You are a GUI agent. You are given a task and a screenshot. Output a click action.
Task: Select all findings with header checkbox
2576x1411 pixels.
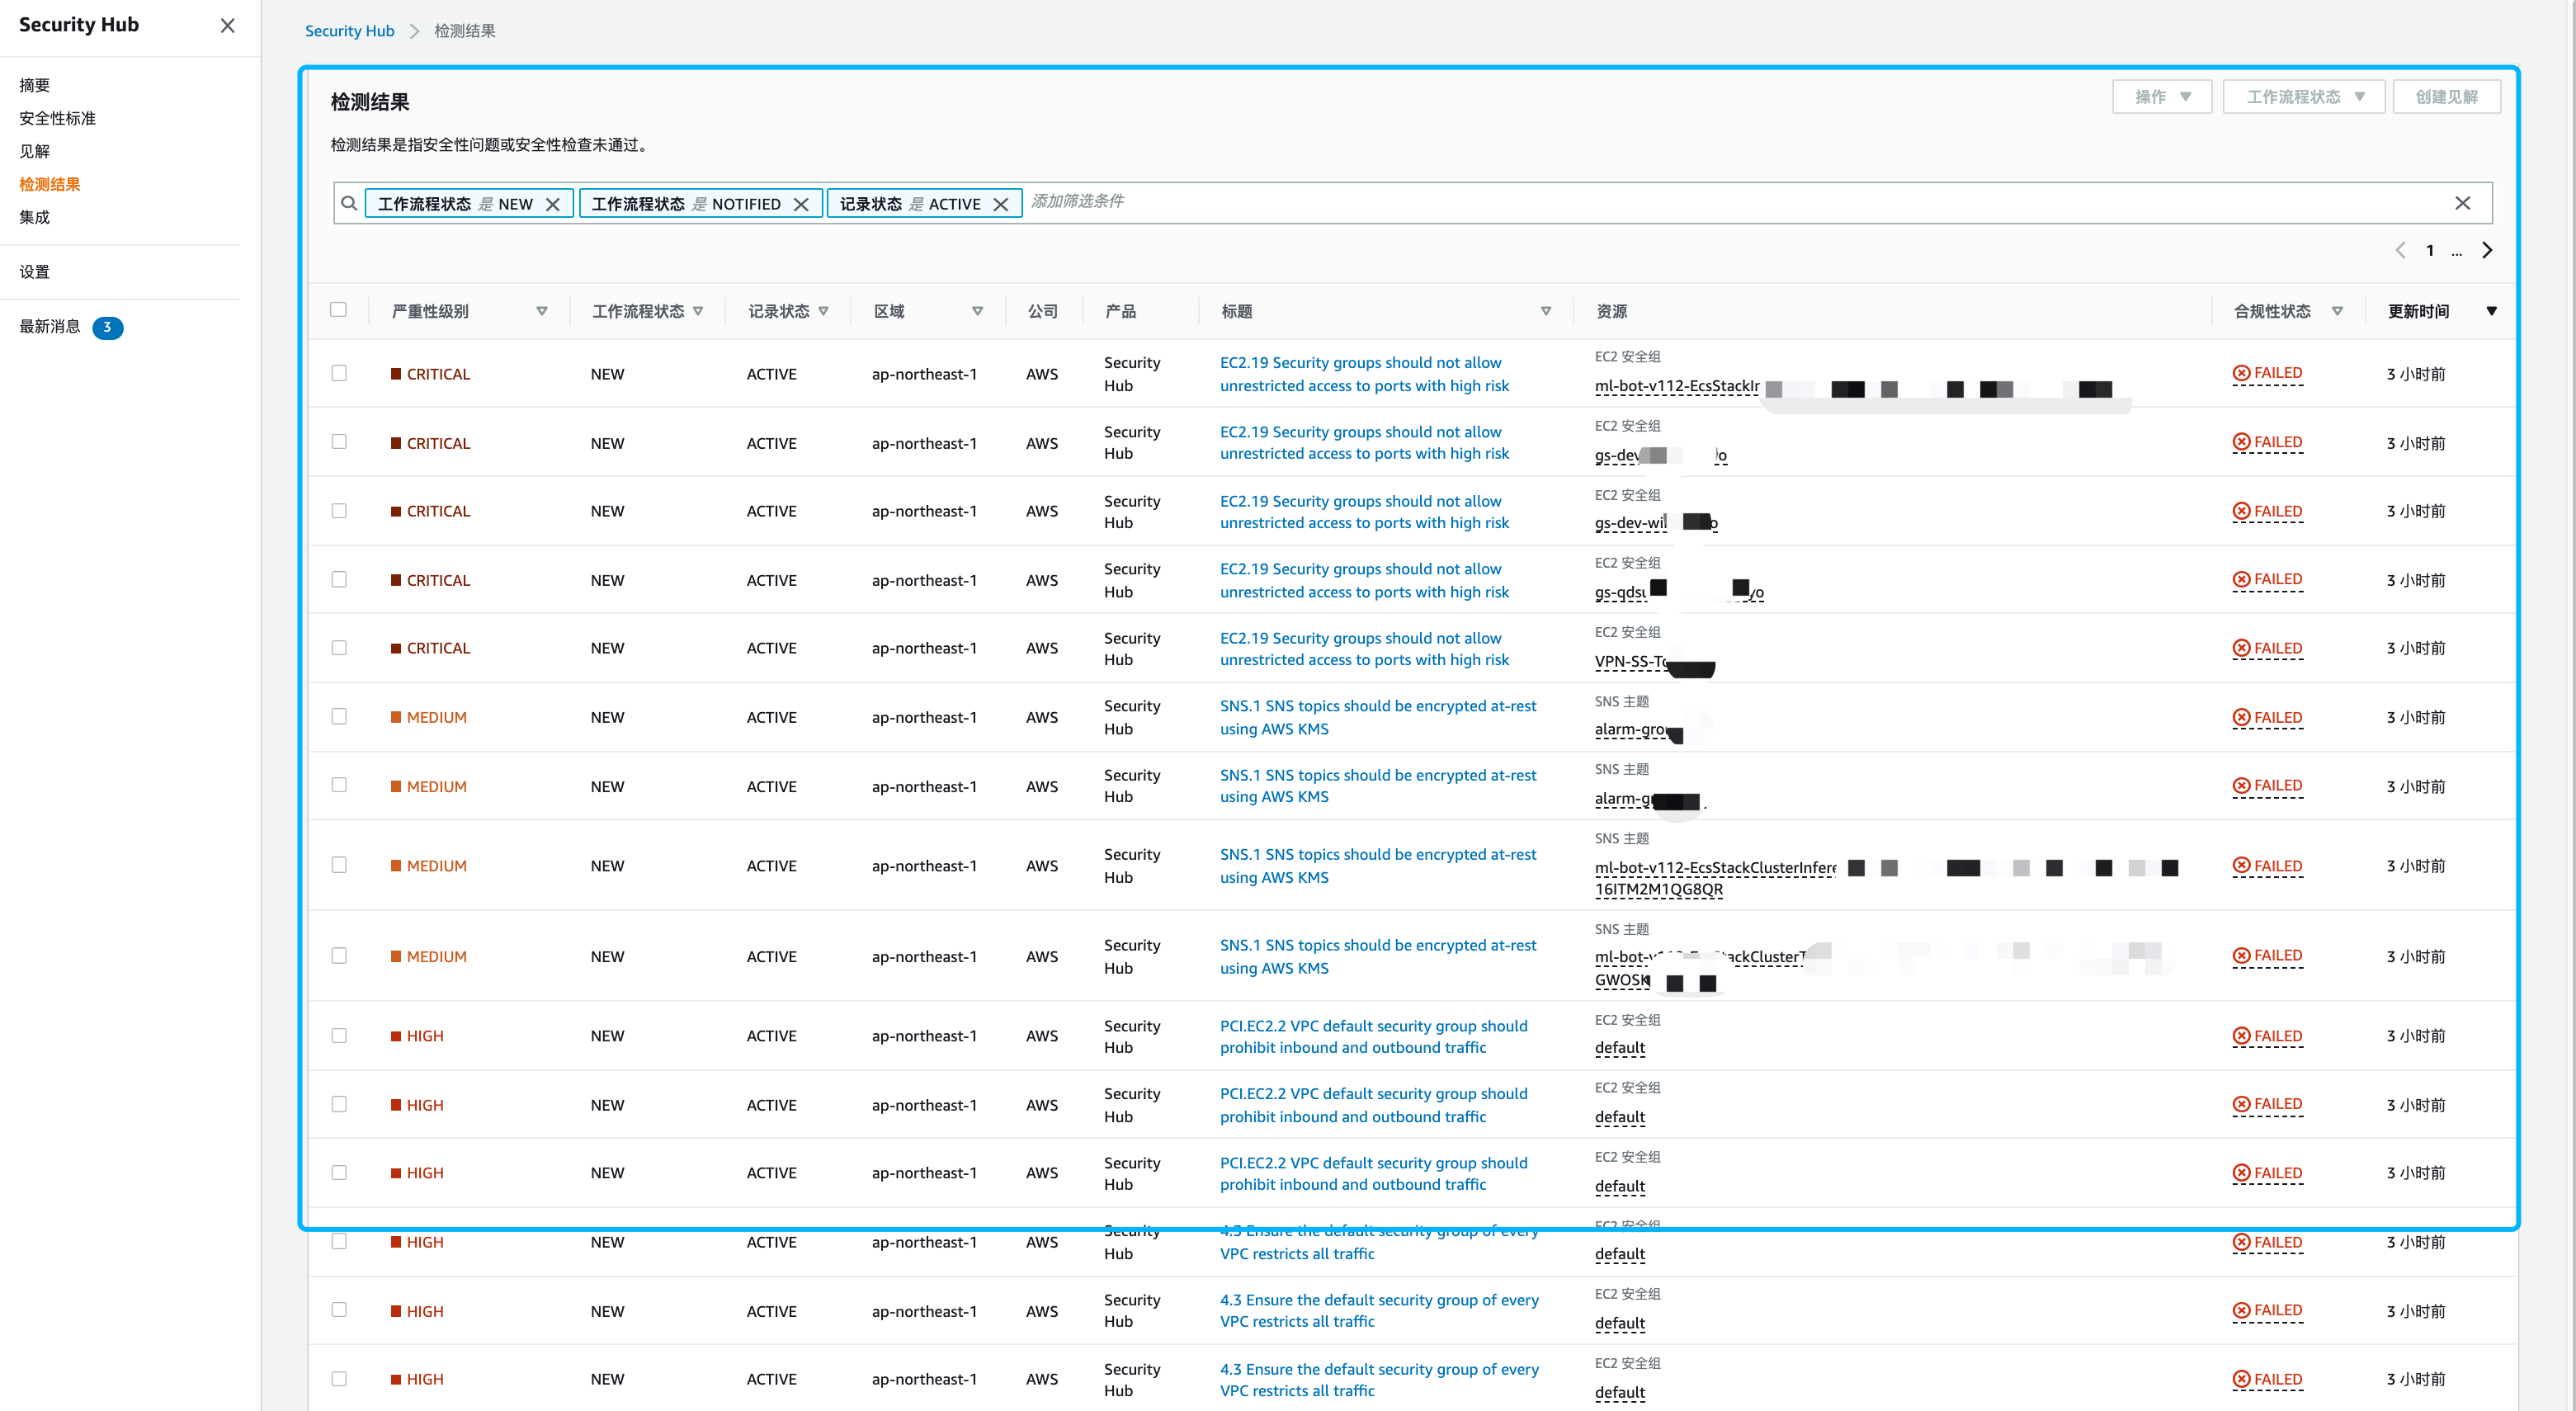(339, 310)
